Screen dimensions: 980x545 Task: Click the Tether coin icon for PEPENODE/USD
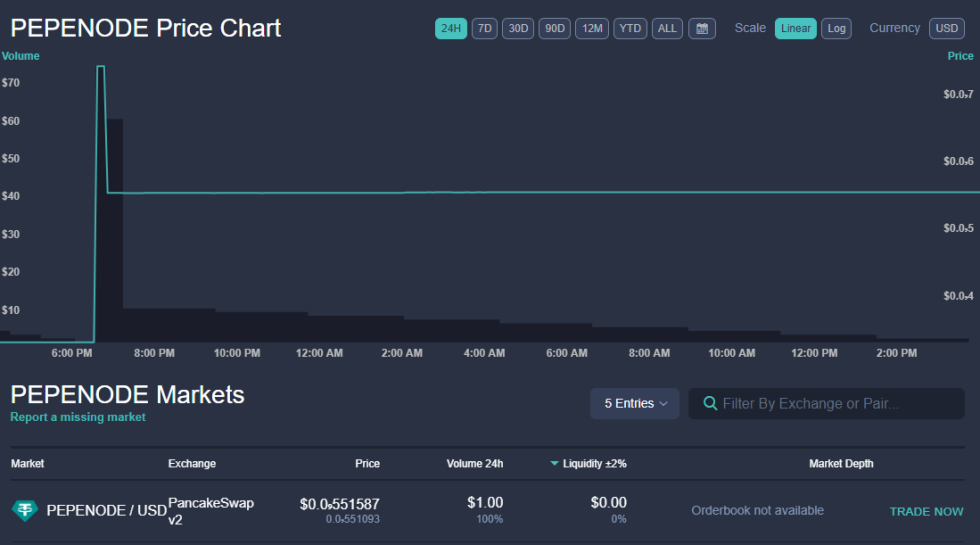24,510
